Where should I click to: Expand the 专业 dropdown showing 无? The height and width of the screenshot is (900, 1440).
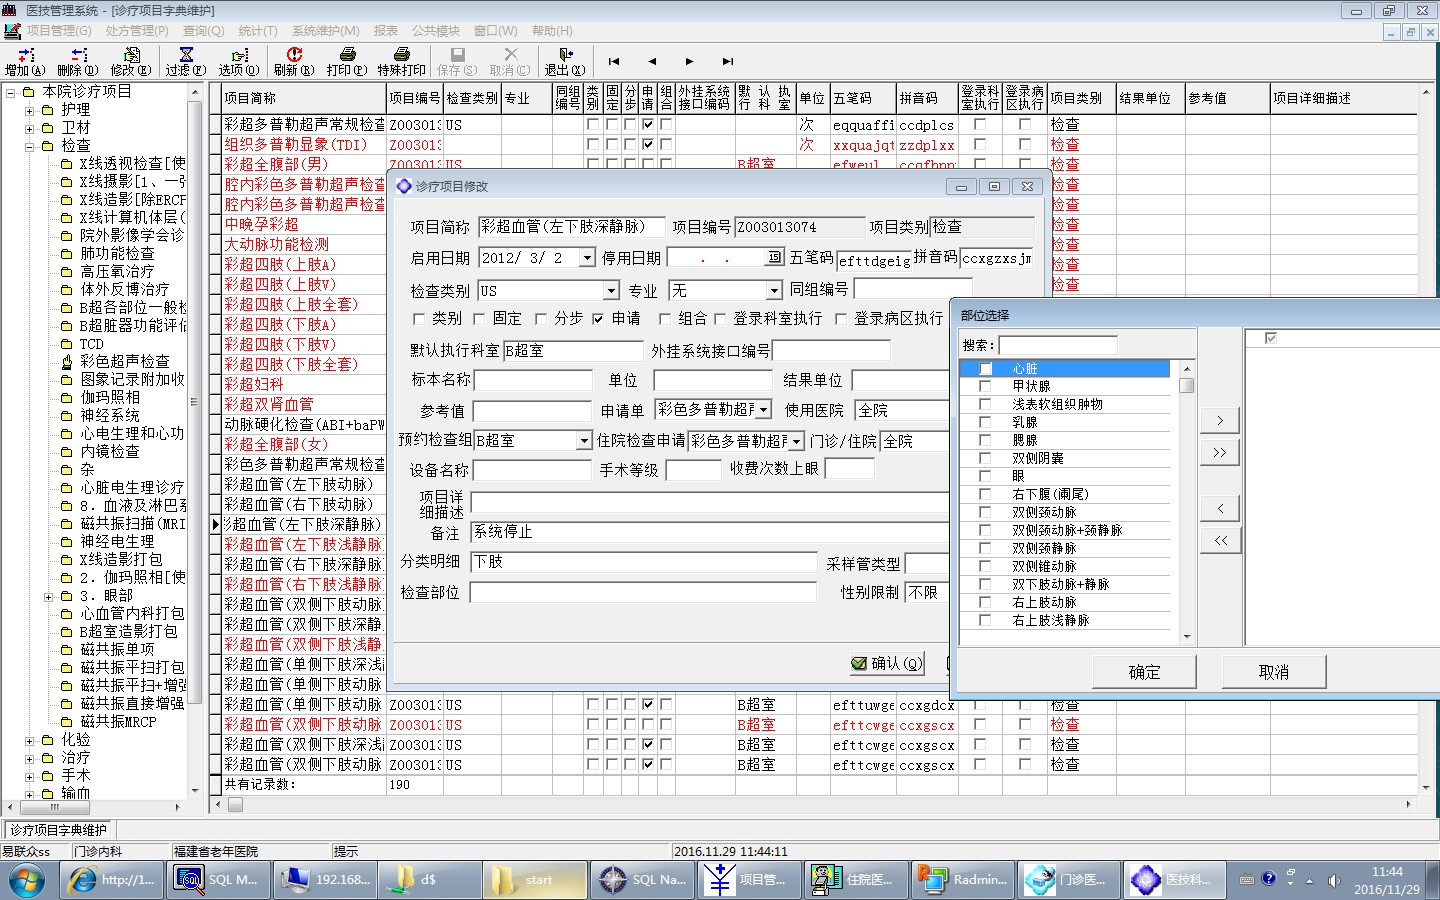(x=773, y=291)
